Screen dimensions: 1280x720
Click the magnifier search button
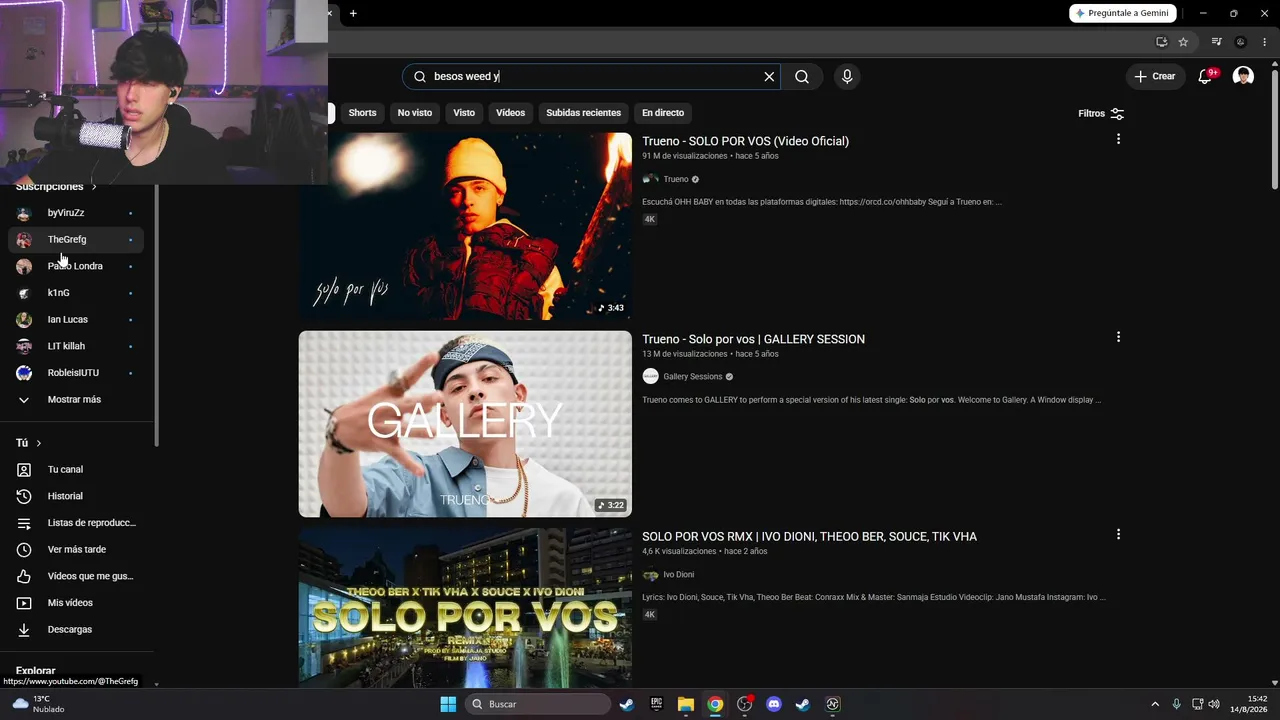[x=802, y=77]
